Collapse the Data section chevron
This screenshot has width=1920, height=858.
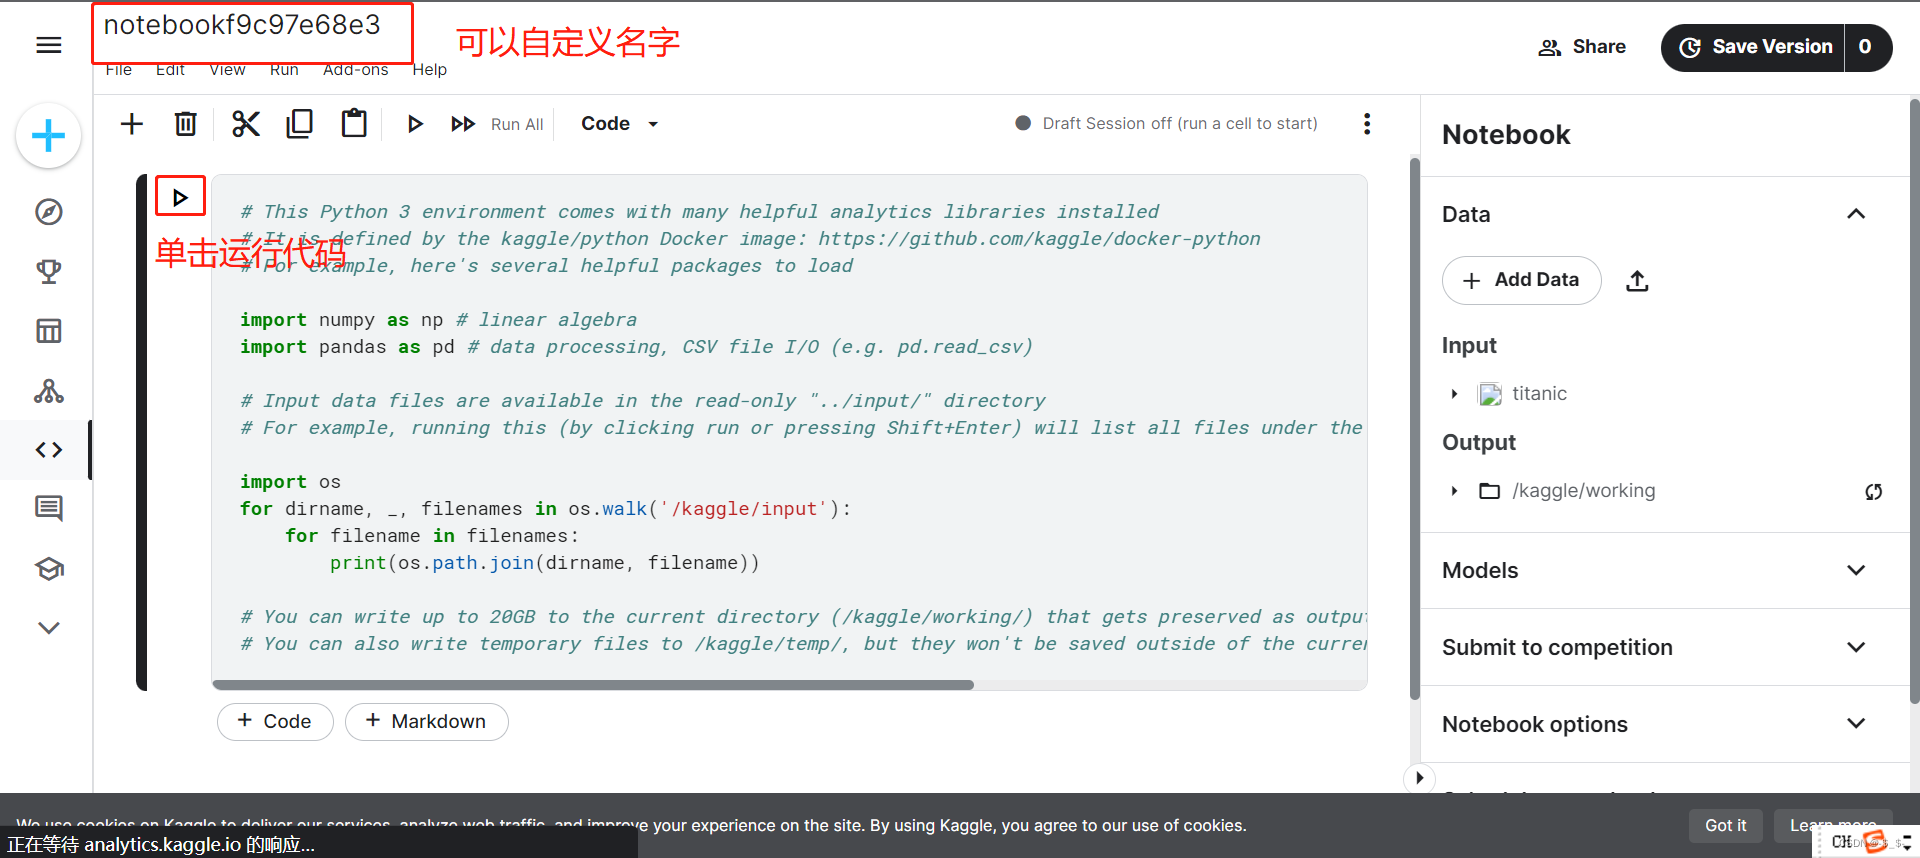(1856, 214)
